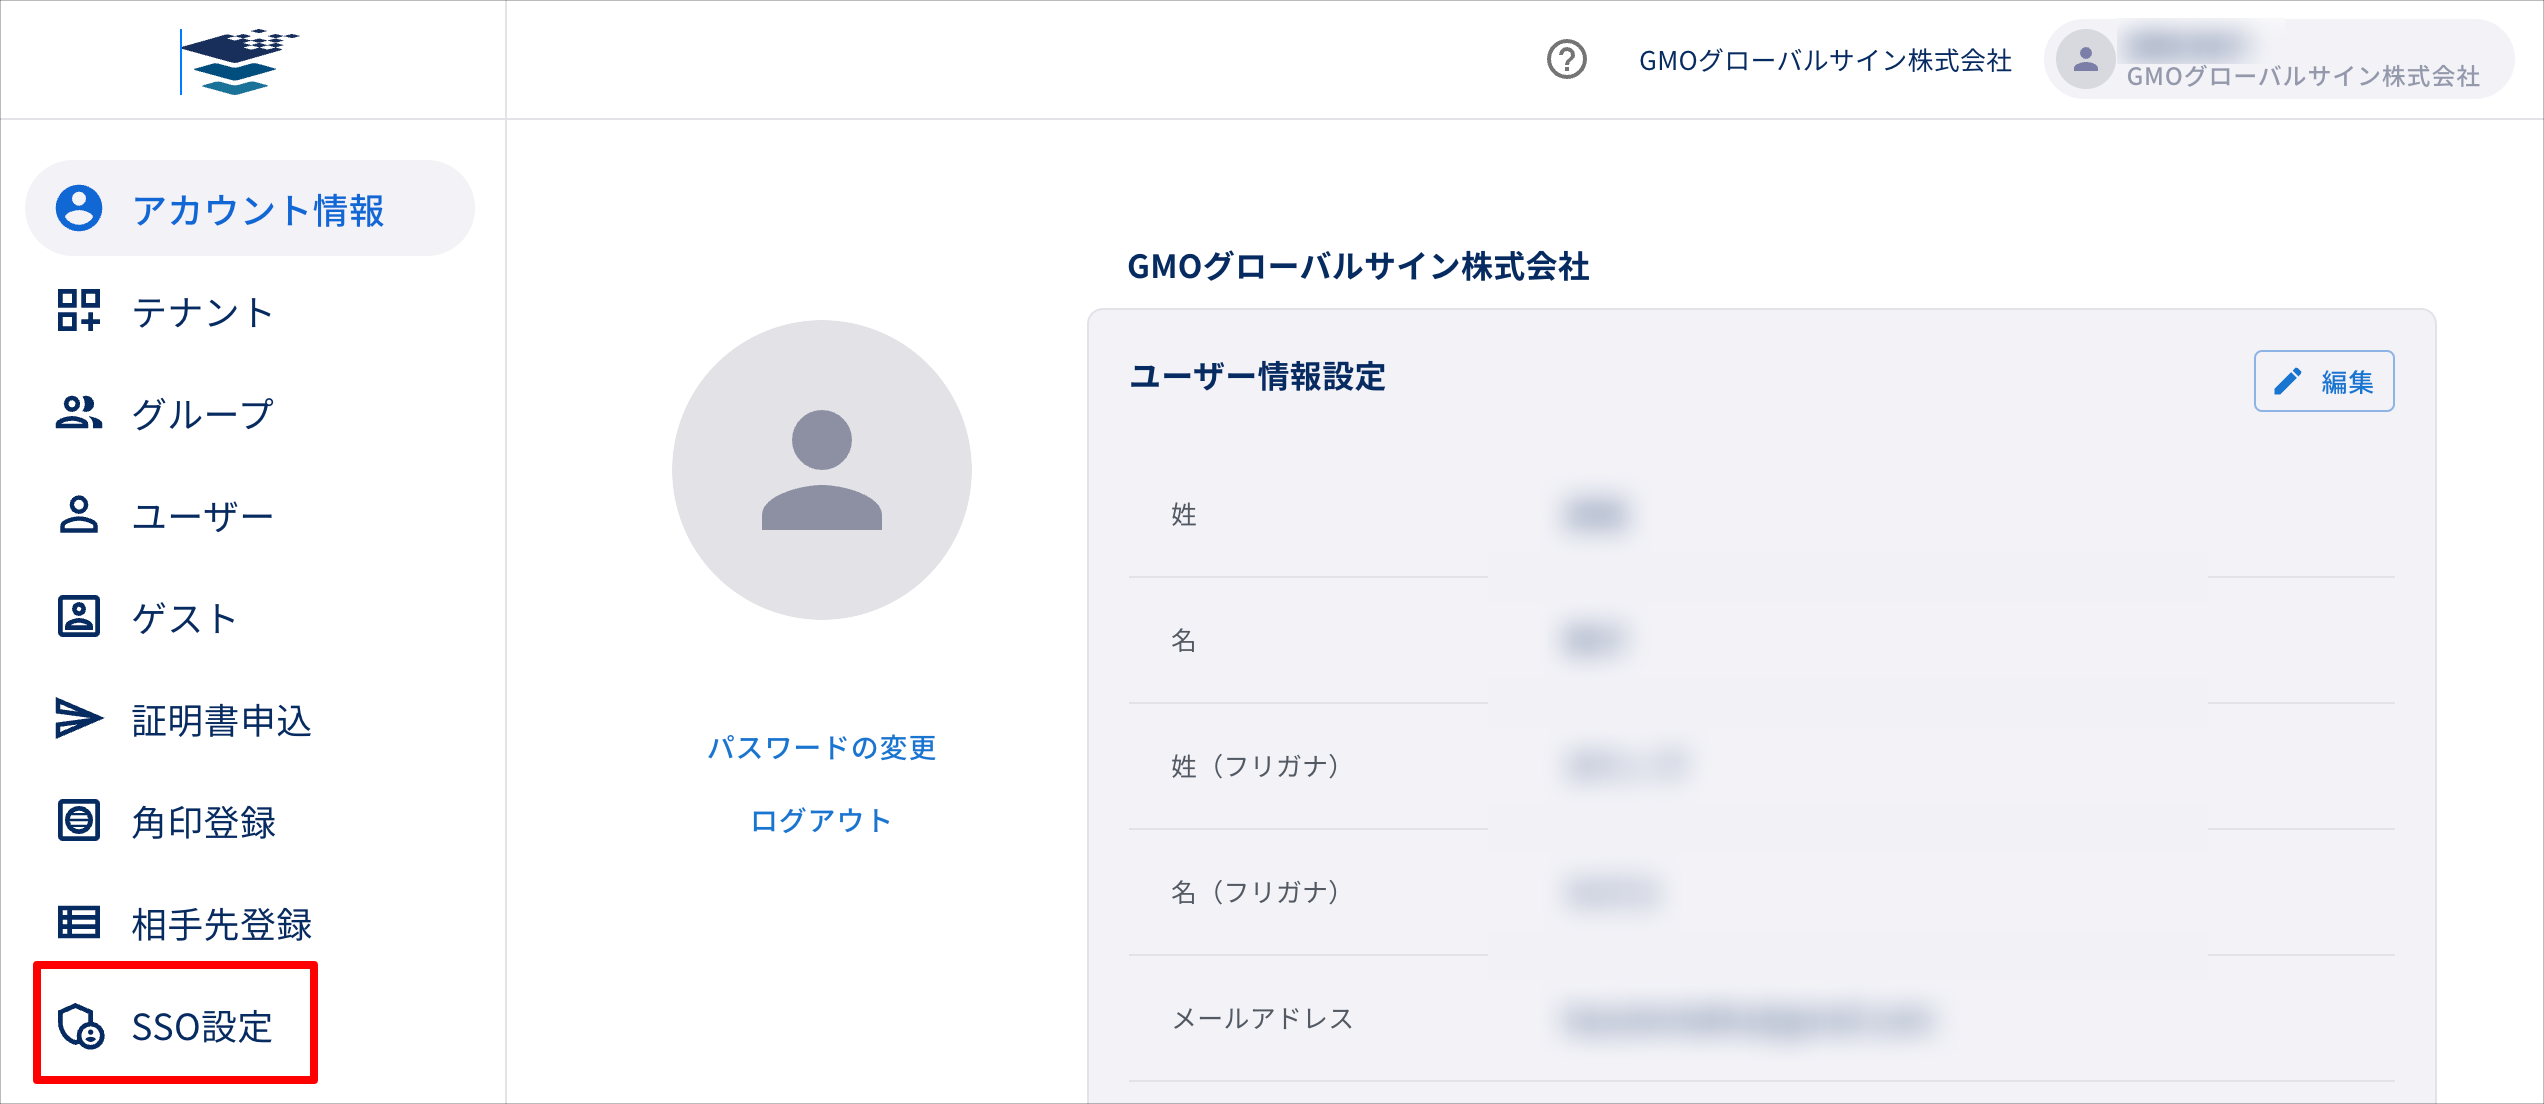Click the ユーザー person outline icon
2544x1104 pixels.
click(x=79, y=515)
